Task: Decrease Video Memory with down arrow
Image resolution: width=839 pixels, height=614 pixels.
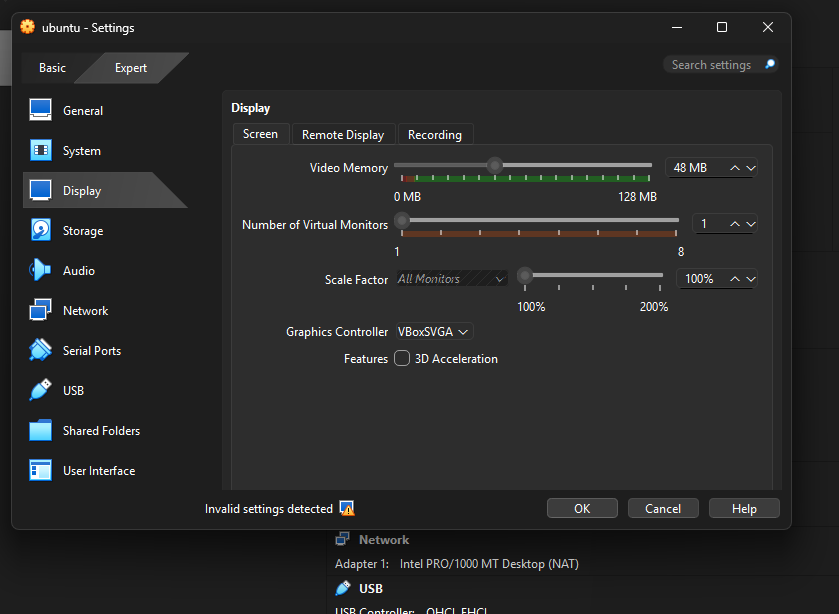Action: pos(751,168)
